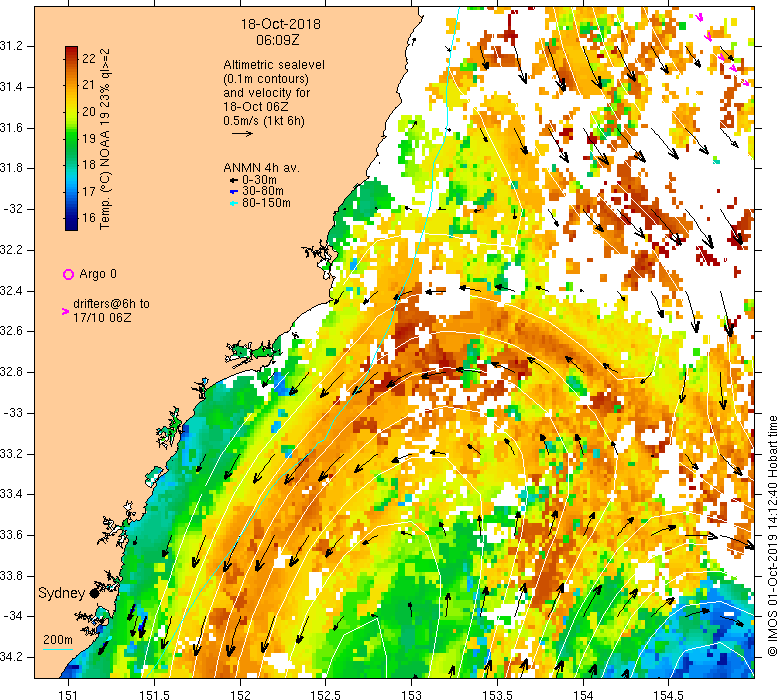Click the latitude axis label 32.4
The height and width of the screenshot is (700, 780).
click(x=11, y=291)
